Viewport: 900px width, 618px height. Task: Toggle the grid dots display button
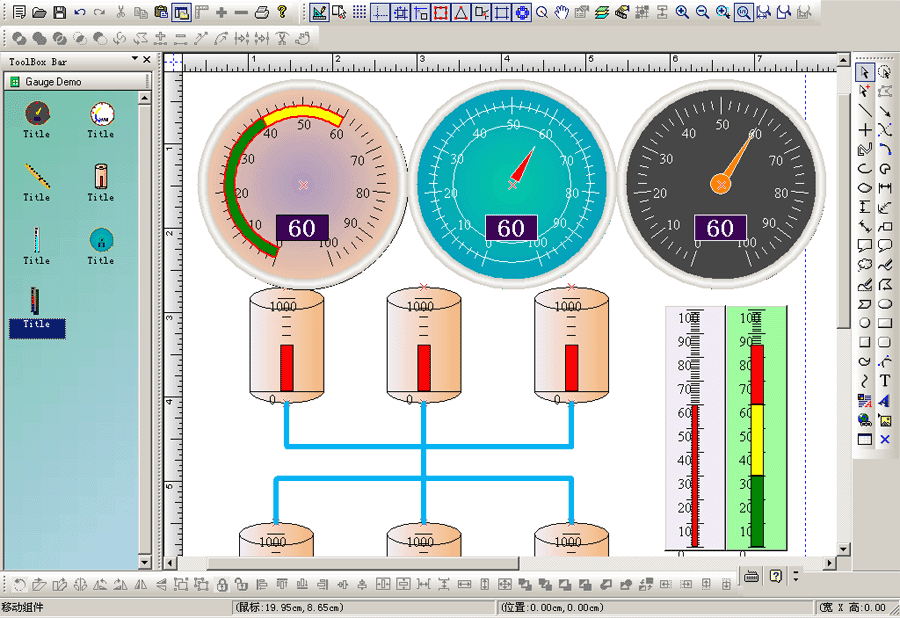(358, 13)
